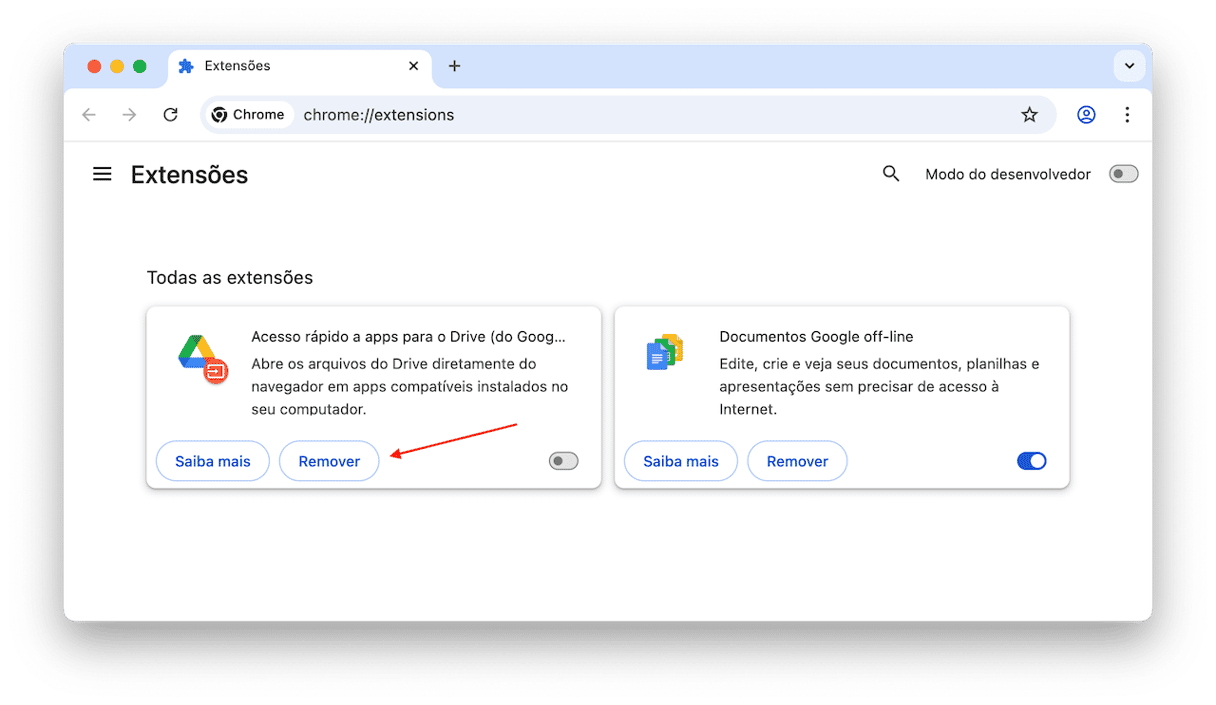Image resolution: width=1216 pixels, height=705 pixels.
Task: Bookmark this page with the star icon
Action: [x=1029, y=115]
